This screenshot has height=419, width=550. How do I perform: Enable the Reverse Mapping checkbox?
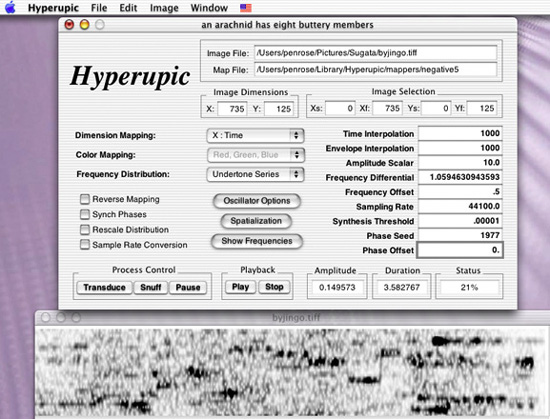coord(85,199)
